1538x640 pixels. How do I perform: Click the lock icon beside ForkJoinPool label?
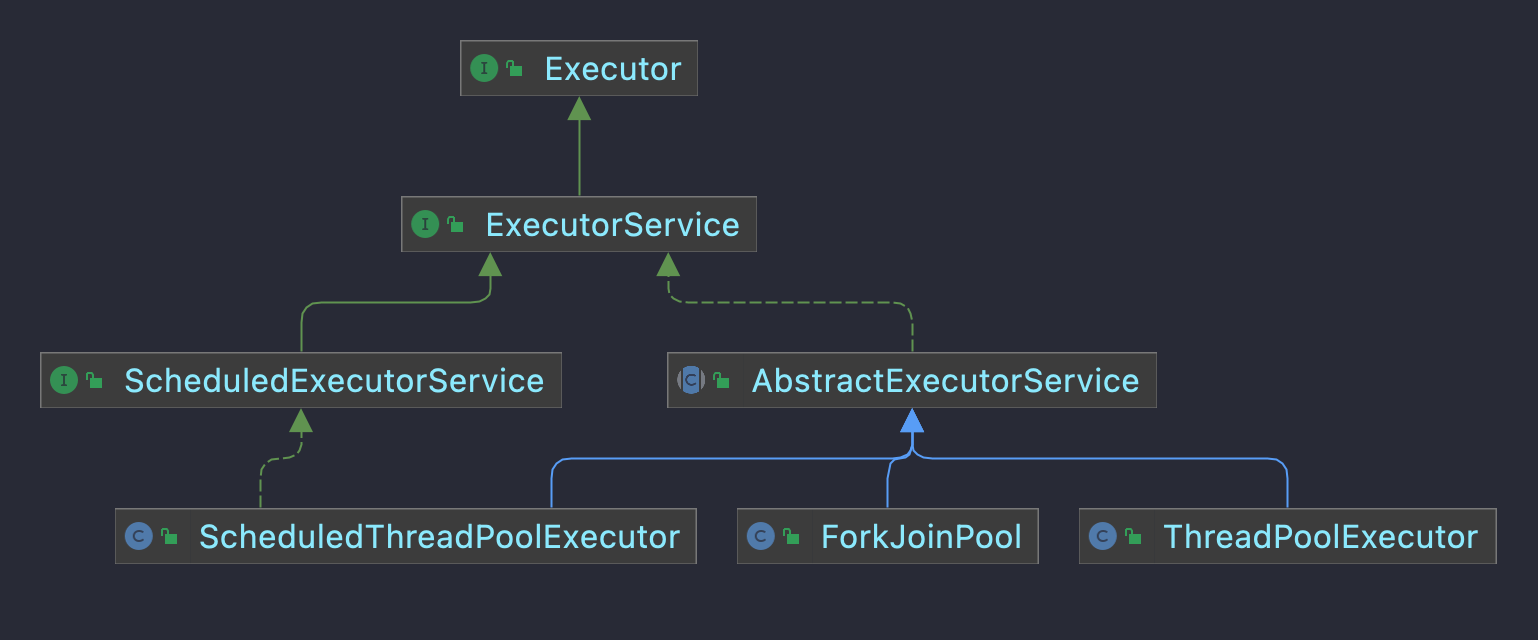(x=791, y=537)
